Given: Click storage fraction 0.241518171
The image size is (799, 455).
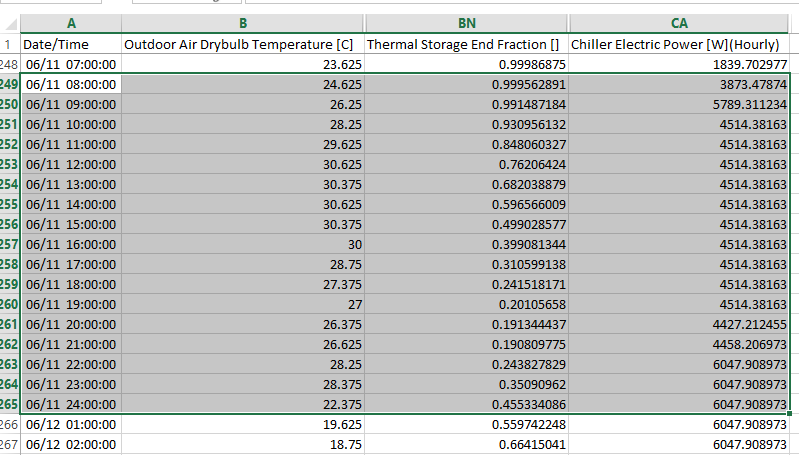Looking at the screenshot, I should (467, 284).
